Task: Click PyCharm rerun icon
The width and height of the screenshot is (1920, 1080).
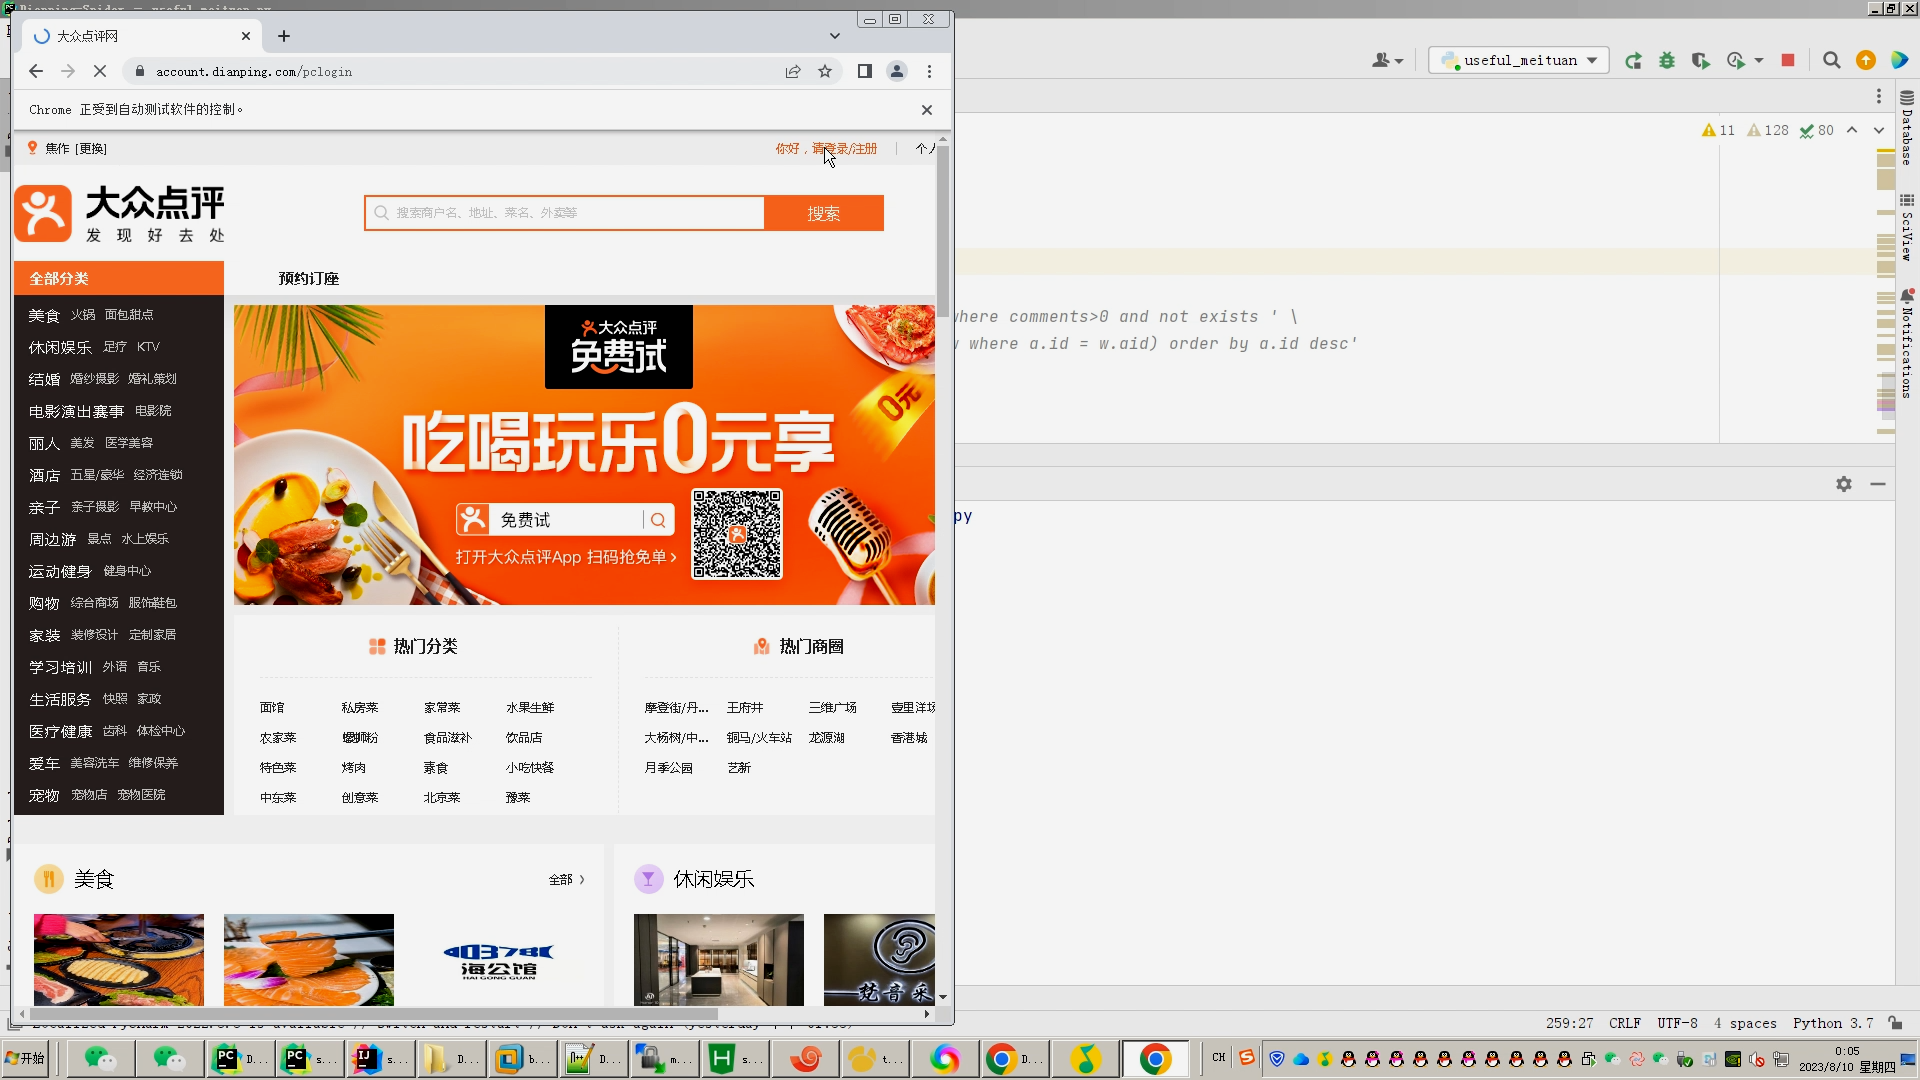Action: 1633,60
